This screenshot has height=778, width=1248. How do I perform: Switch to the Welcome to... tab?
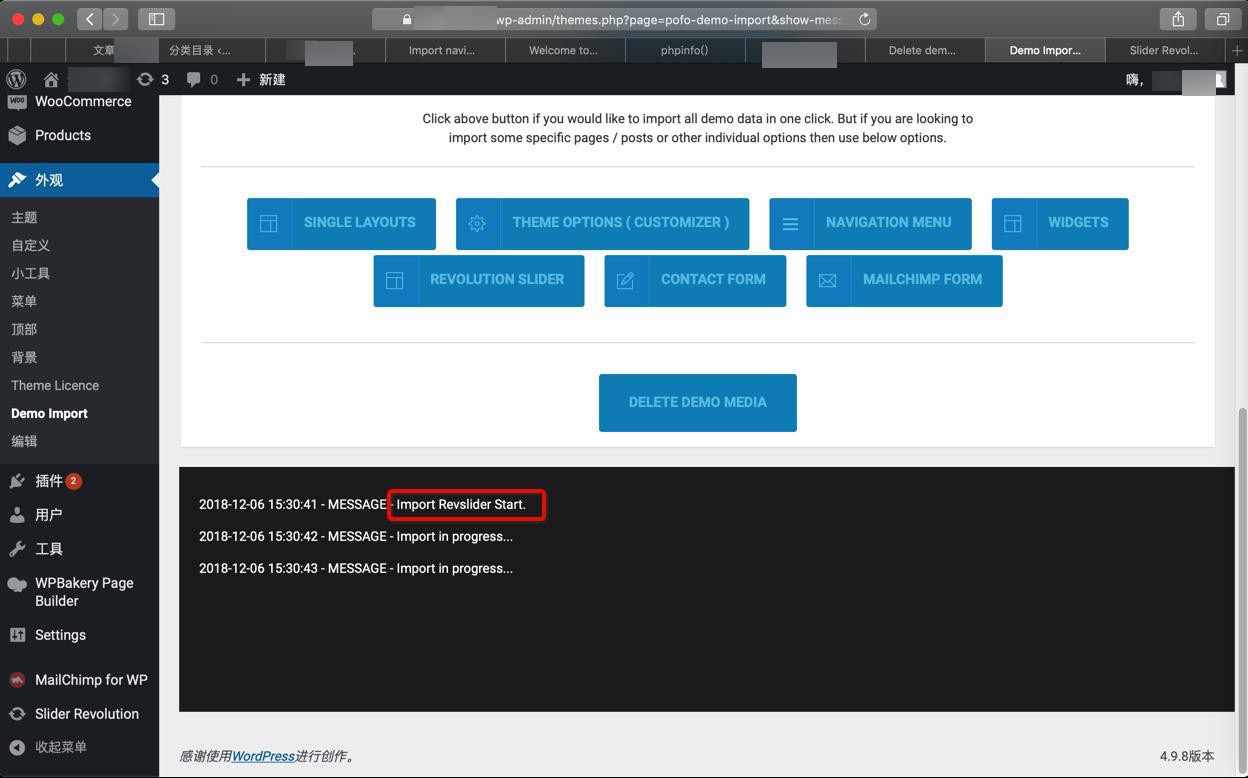pyautogui.click(x=563, y=50)
